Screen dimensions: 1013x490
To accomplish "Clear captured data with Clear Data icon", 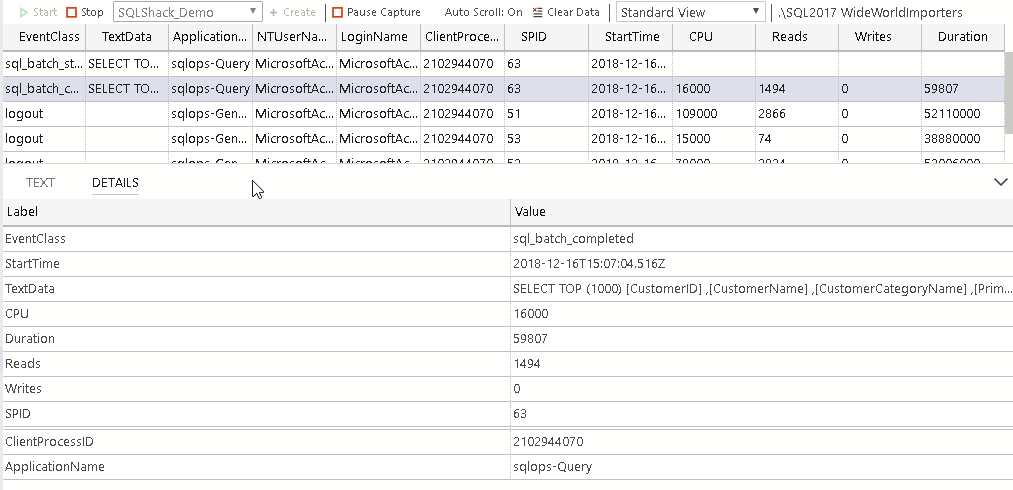I will (538, 13).
